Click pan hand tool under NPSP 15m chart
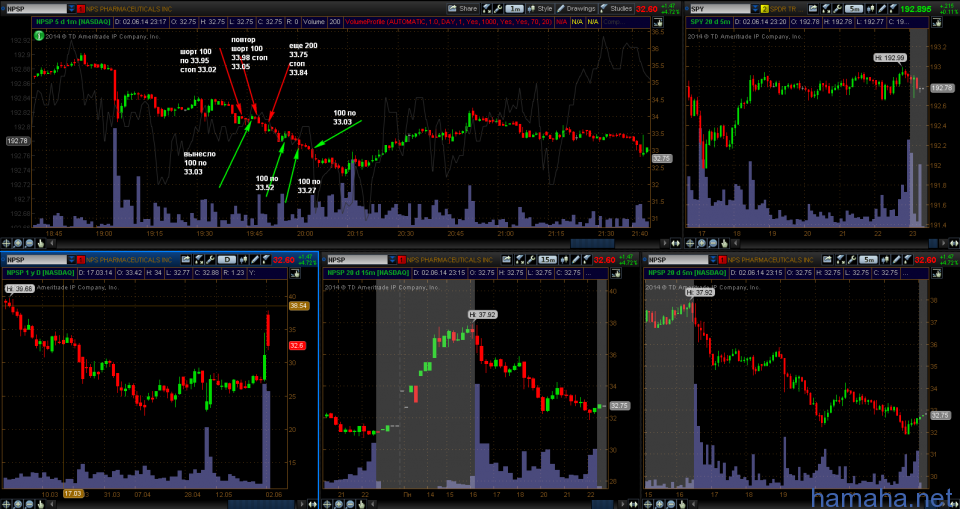960x509 pixels. 362,503
